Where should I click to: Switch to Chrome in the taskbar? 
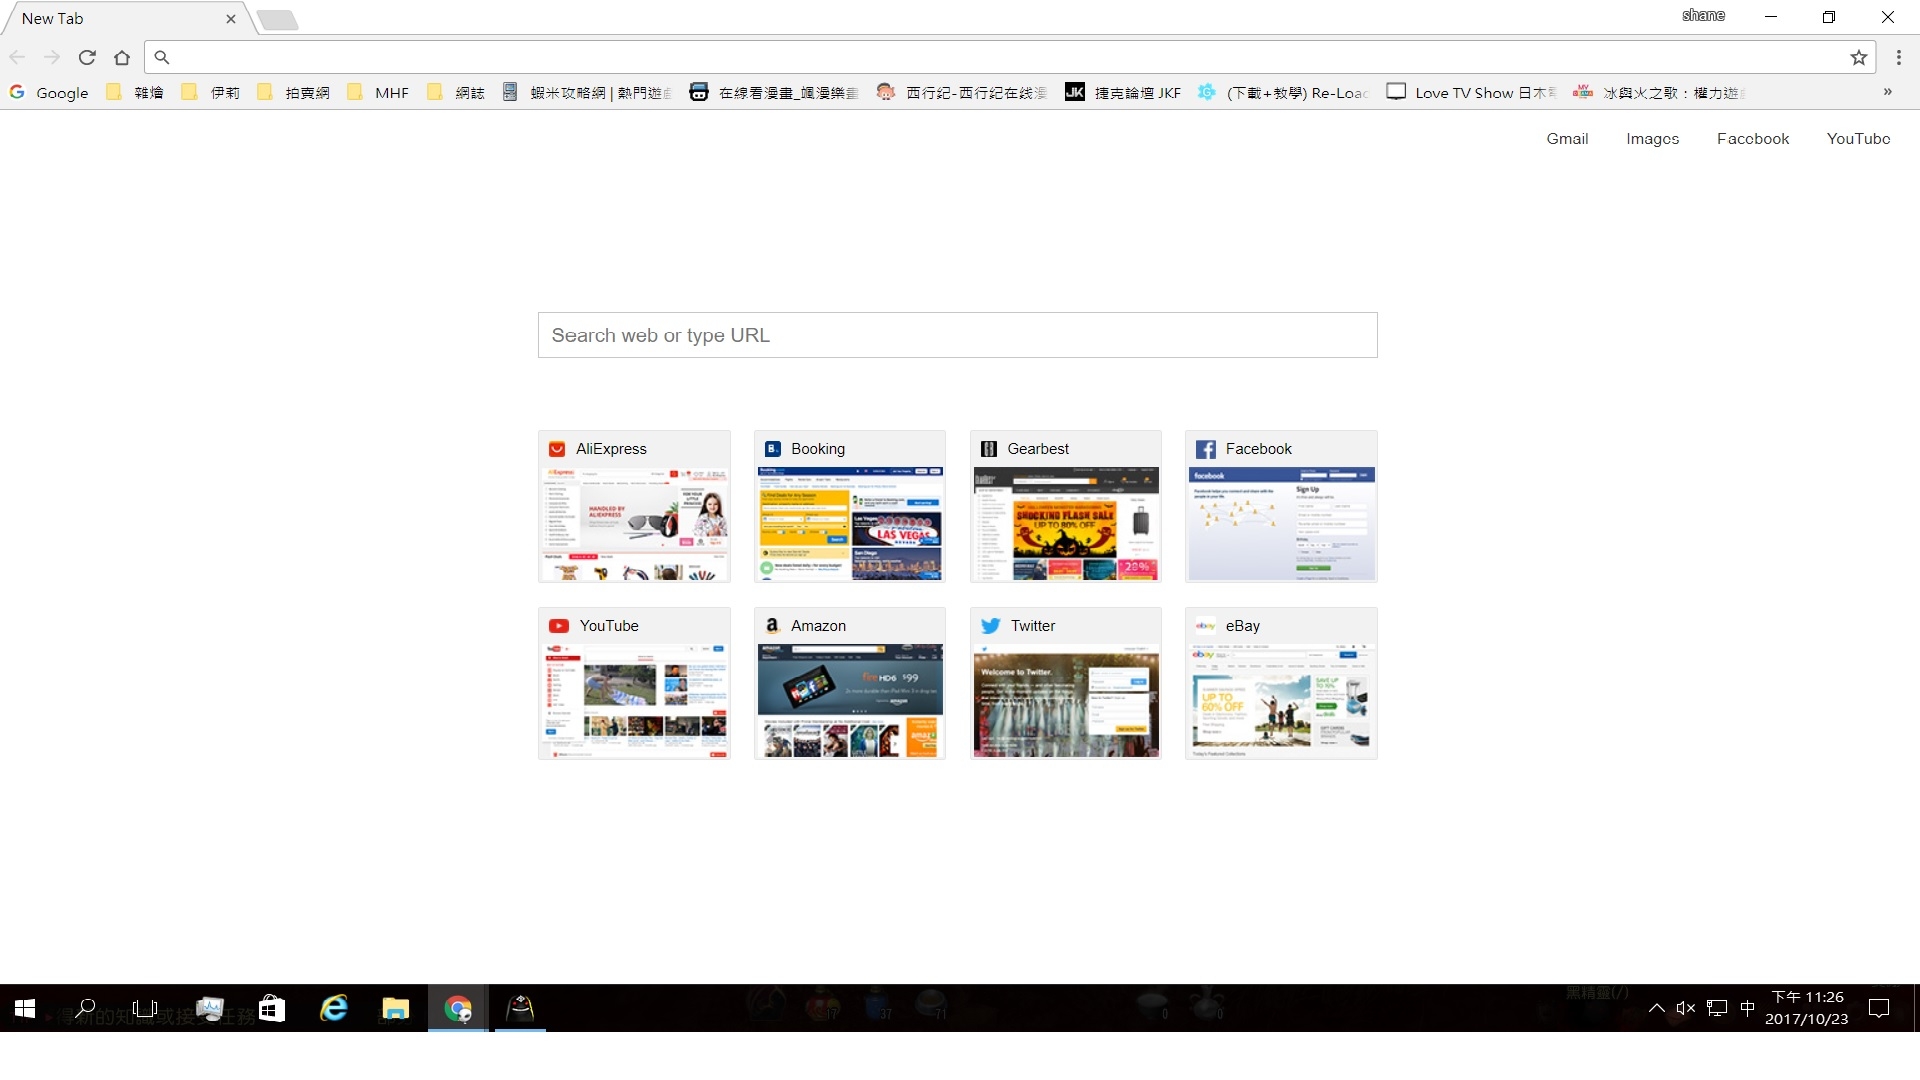click(x=458, y=1008)
